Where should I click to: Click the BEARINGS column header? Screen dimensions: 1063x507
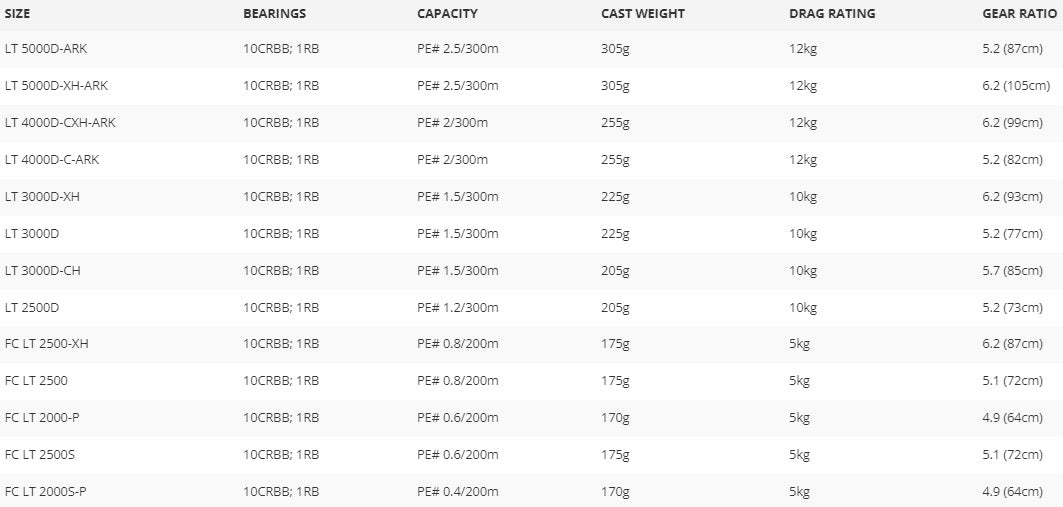[274, 14]
